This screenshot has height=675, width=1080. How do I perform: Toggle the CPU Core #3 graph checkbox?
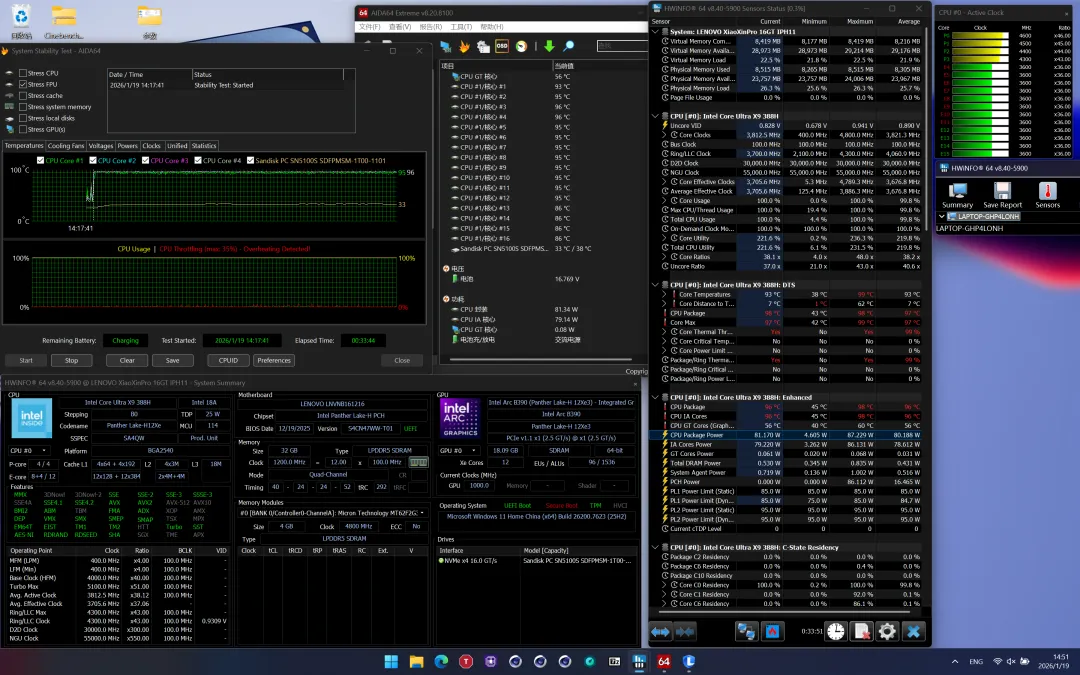(145, 160)
